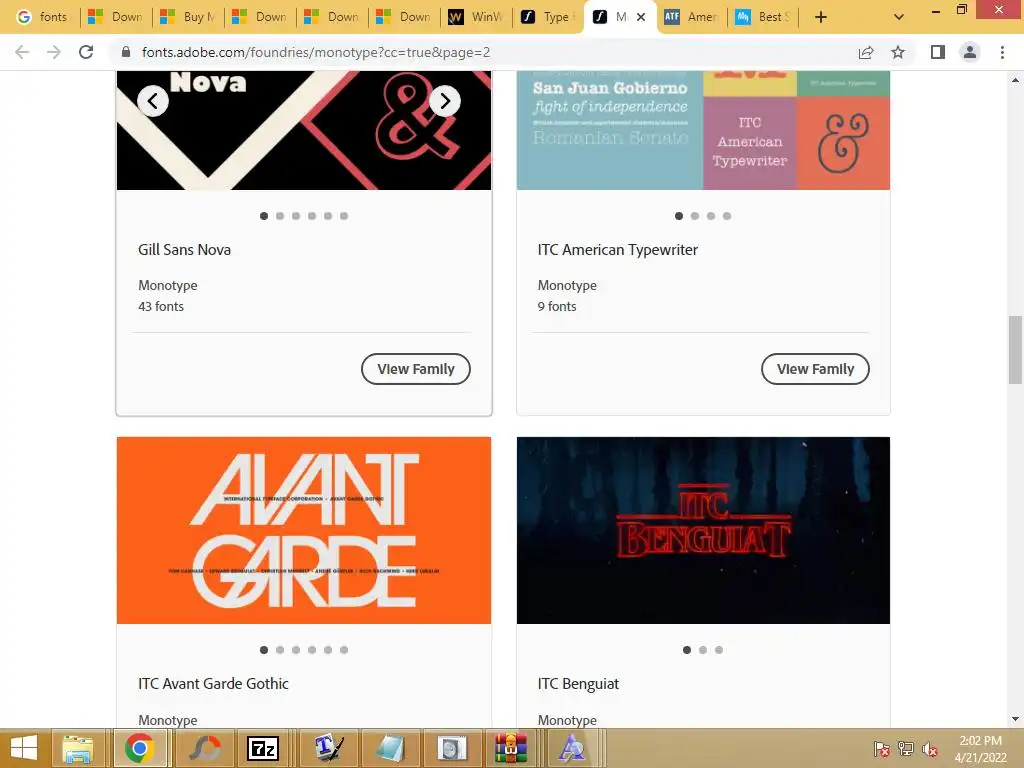1024x768 pixels.
Task: Switch to the Google fonts tab
Action: pyautogui.click(x=42, y=17)
